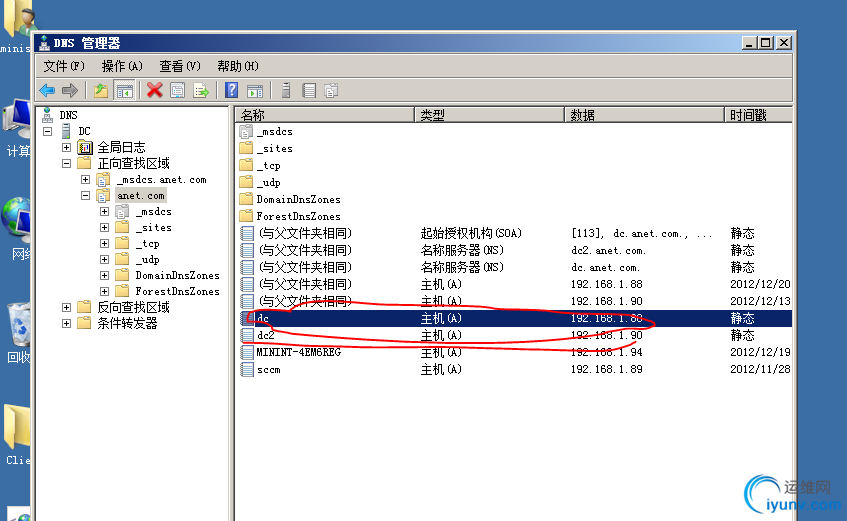Select _msdcs folder in right list

[x=274, y=131]
